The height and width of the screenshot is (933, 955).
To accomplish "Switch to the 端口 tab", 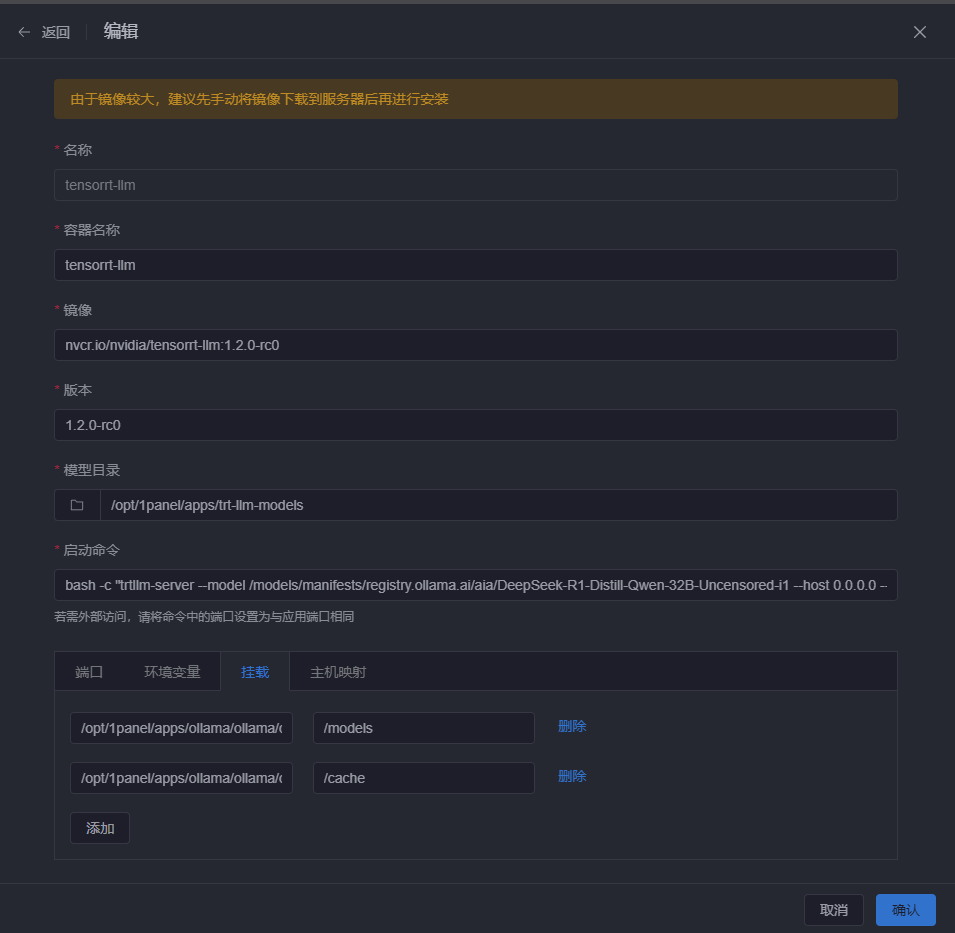I will click(x=89, y=672).
